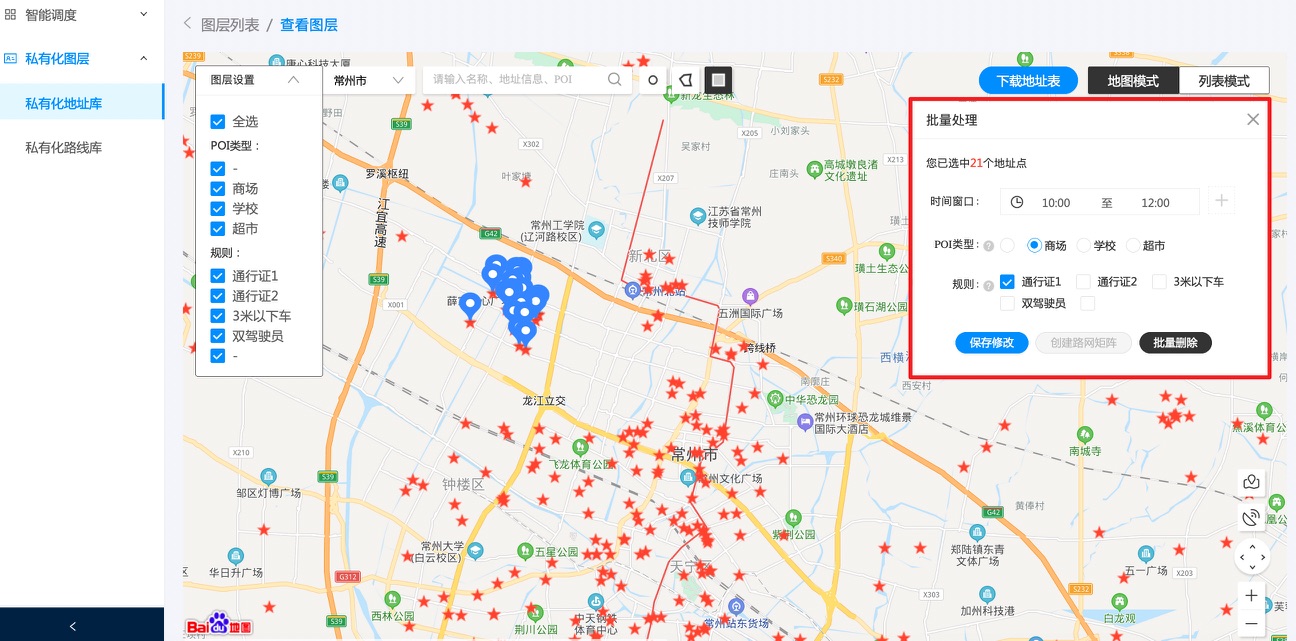The image size is (1296, 641).
Task: Click the map location layer icon
Action: click(1251, 482)
